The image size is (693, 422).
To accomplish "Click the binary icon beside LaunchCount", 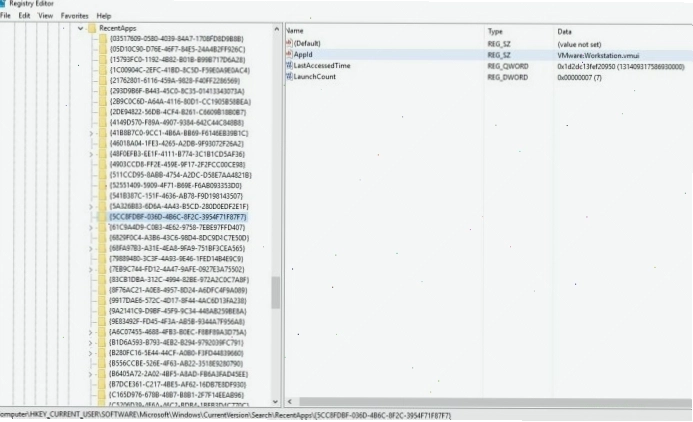I will click(x=289, y=76).
